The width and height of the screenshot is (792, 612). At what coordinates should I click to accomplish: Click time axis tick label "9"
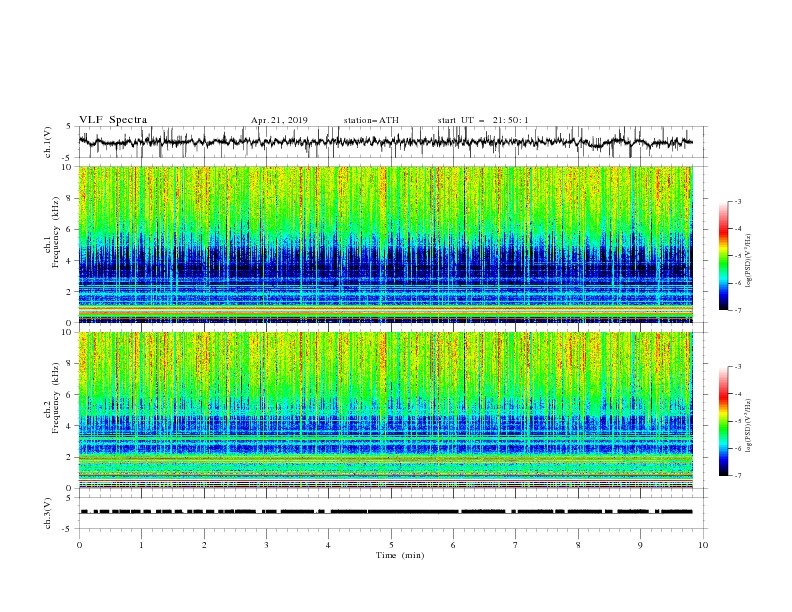tap(640, 545)
